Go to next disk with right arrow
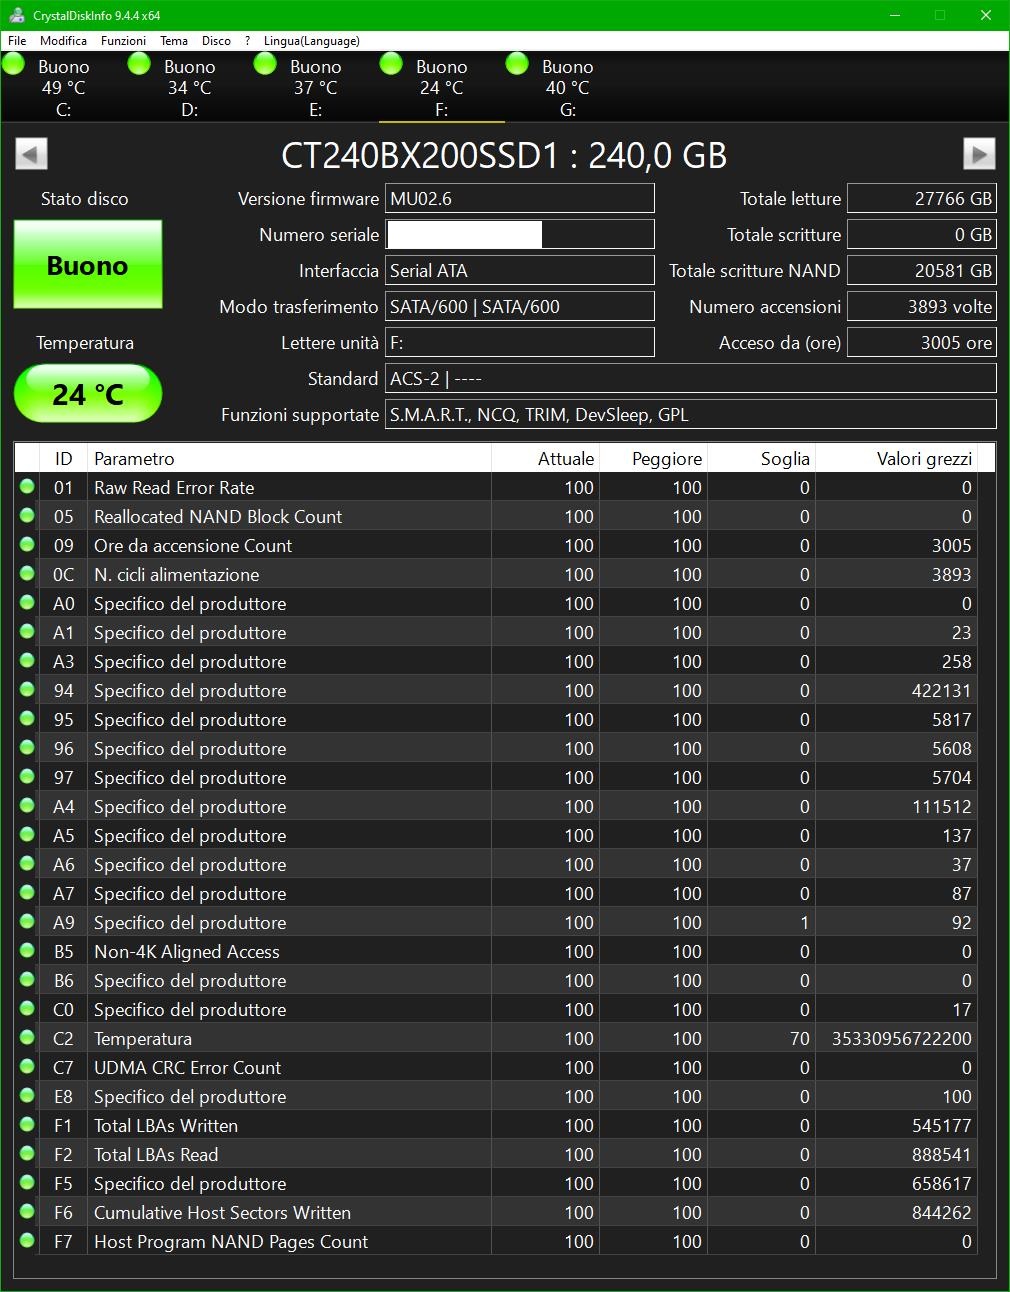This screenshot has height=1292, width=1010. tap(979, 154)
